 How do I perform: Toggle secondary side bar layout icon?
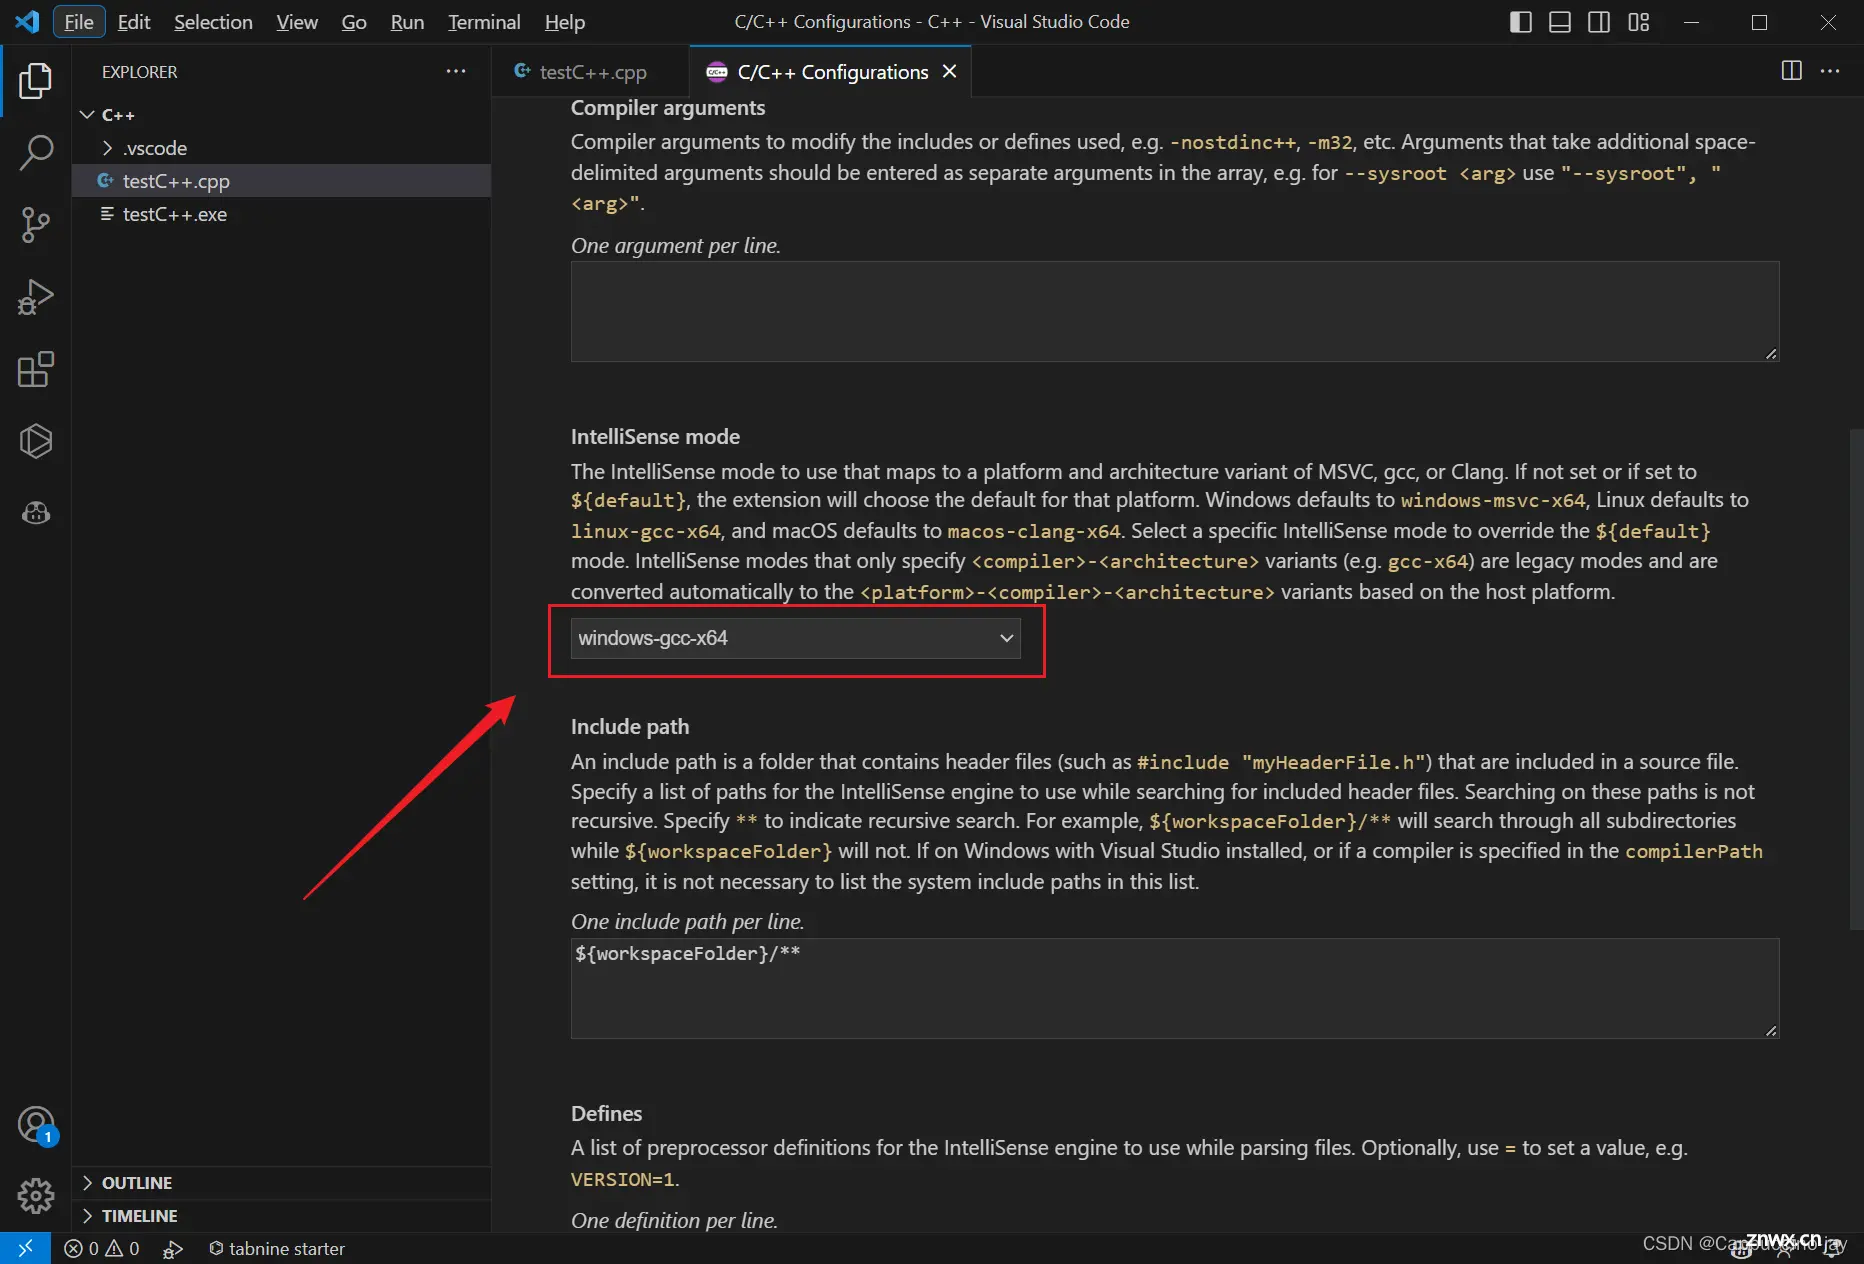point(1599,22)
